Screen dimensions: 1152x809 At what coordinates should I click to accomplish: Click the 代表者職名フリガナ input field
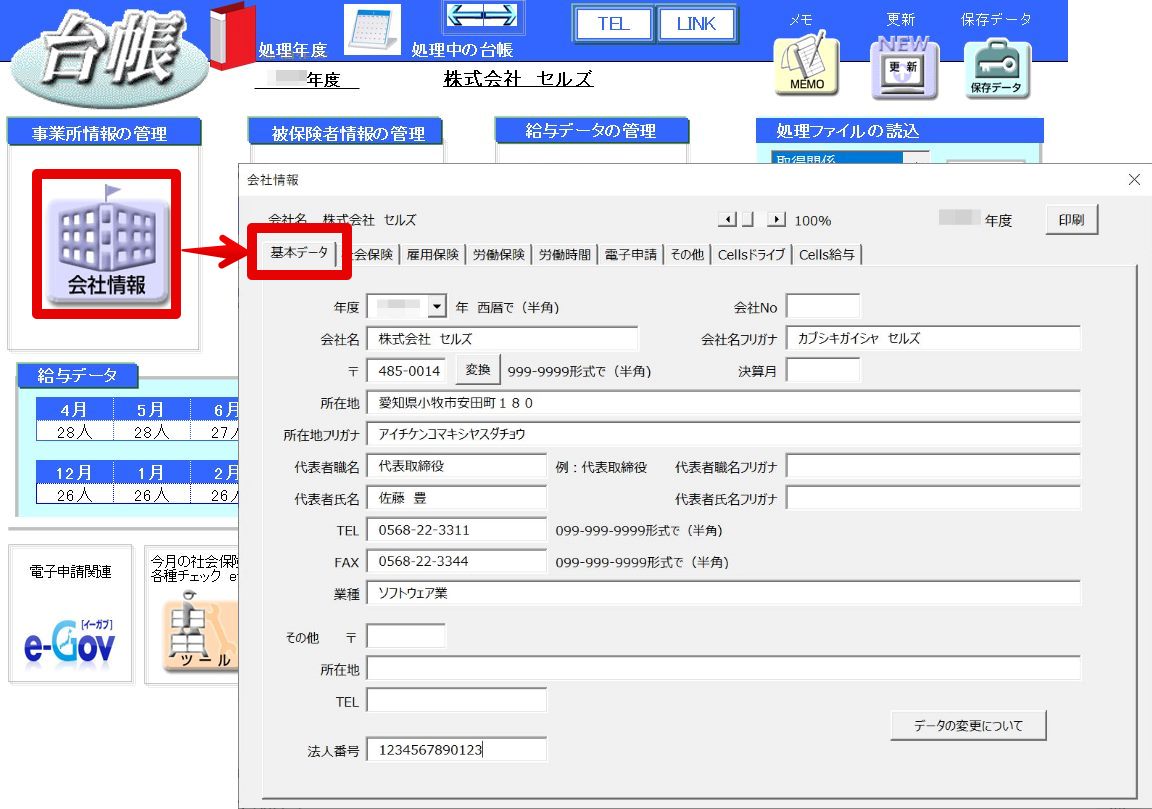pyautogui.click(x=933, y=466)
